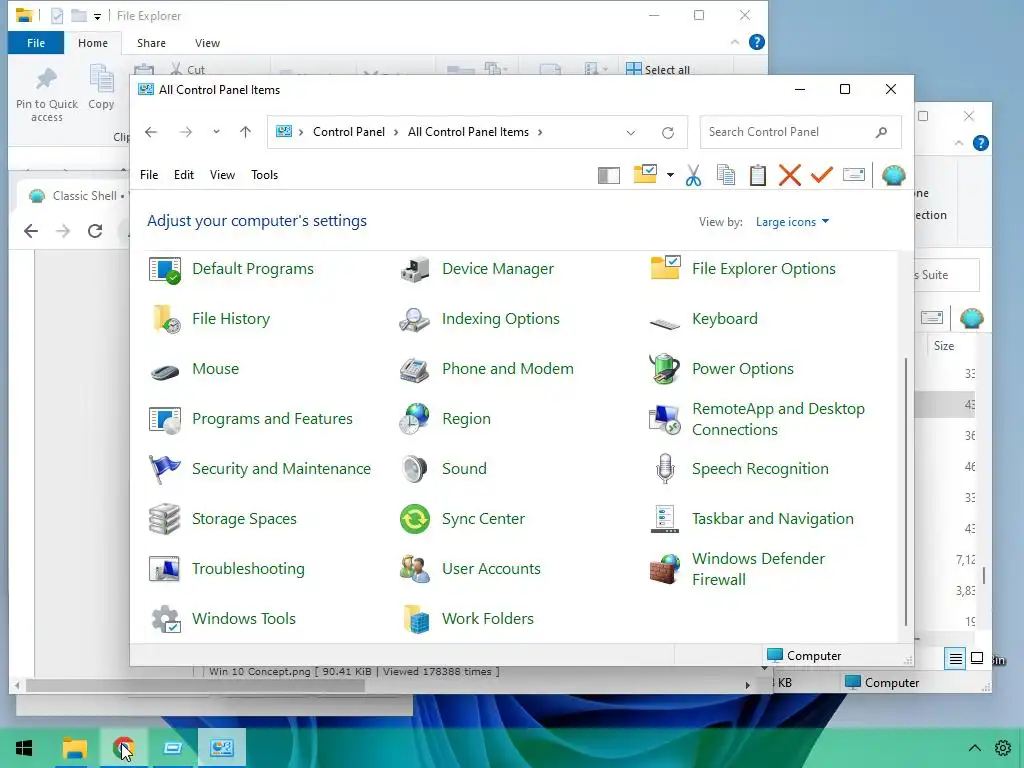Screen dimensions: 1024x768
Task: Open Taskbar and Navigation item
Action: pos(752,519)
